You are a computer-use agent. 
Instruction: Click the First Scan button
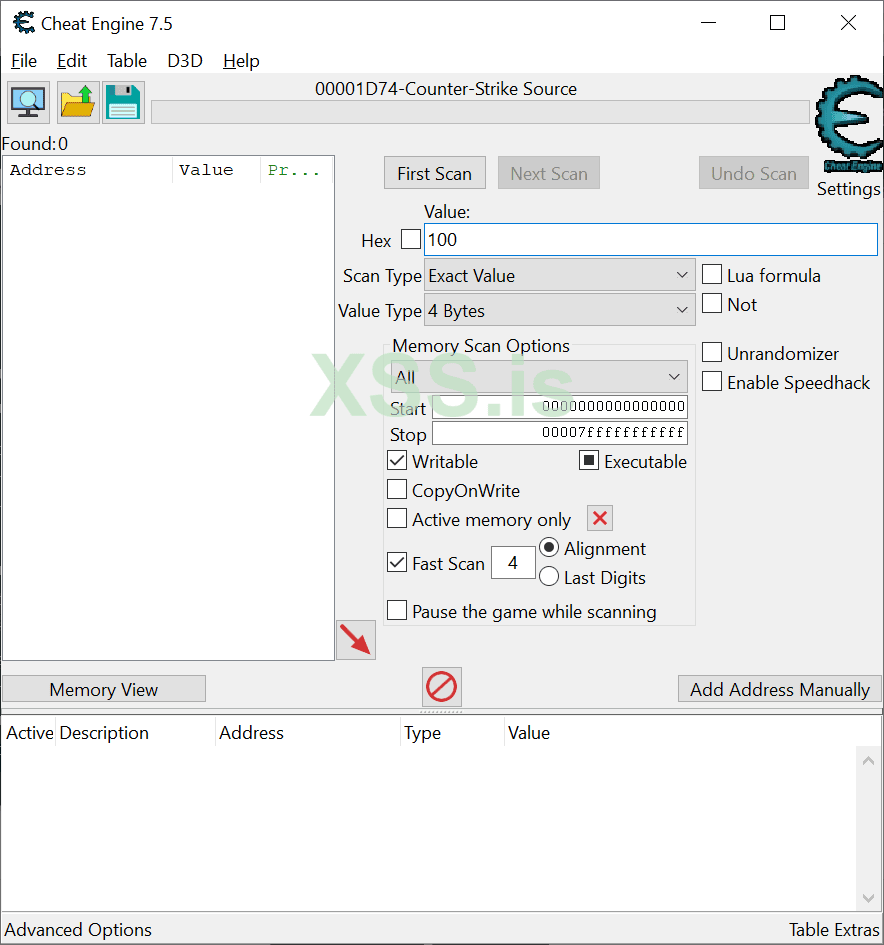[x=434, y=174]
